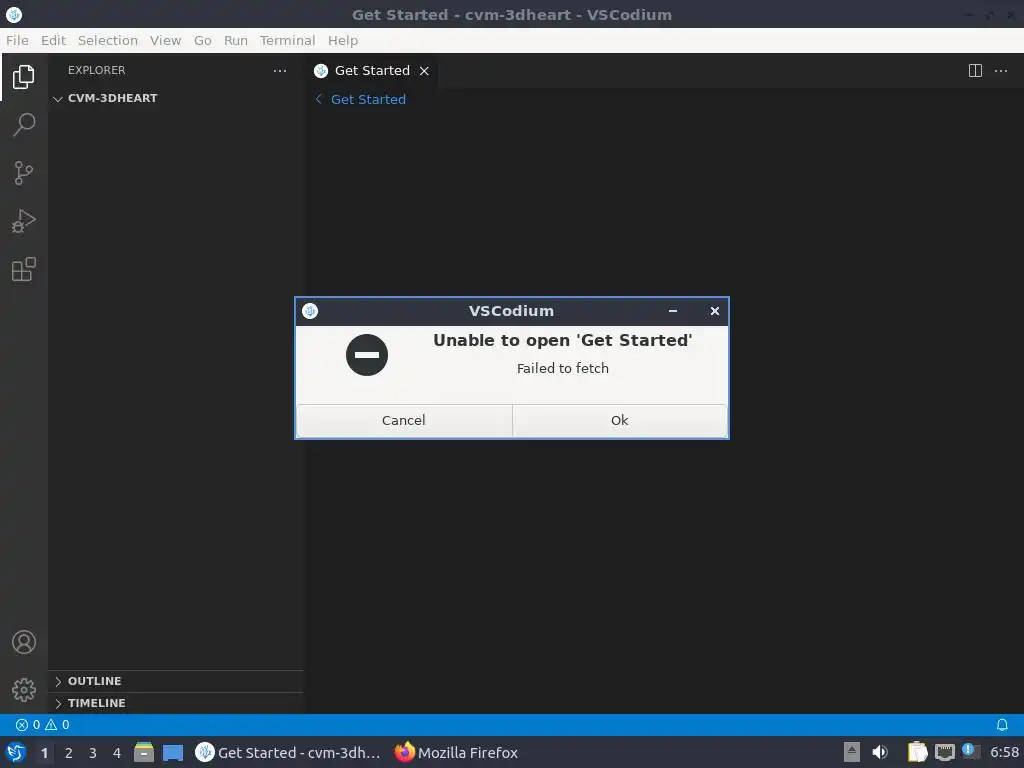Switch to workspace 3 in taskbar
Viewport: 1024px width, 768px height.
click(x=93, y=753)
